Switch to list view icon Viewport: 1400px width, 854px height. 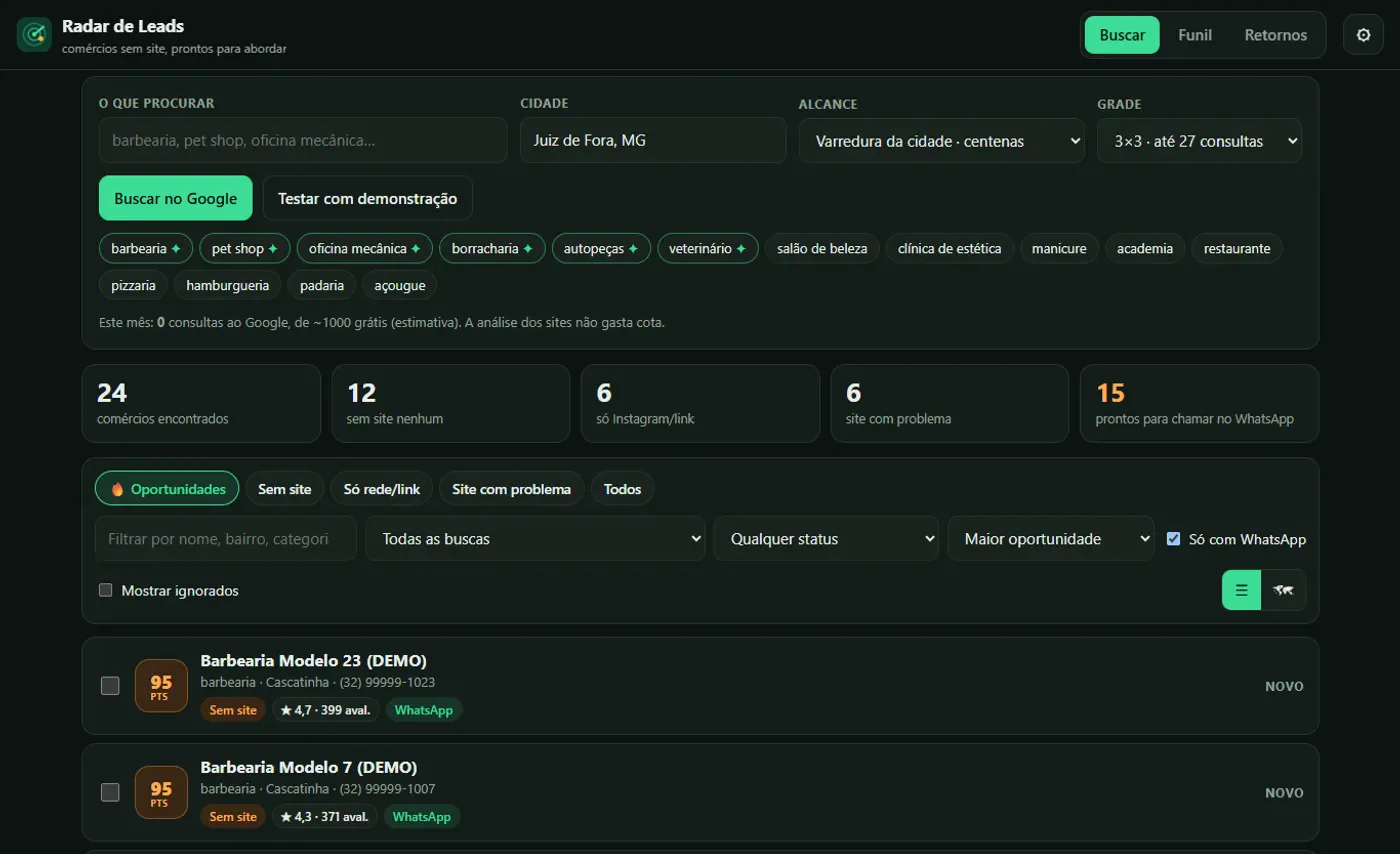[1242, 590]
